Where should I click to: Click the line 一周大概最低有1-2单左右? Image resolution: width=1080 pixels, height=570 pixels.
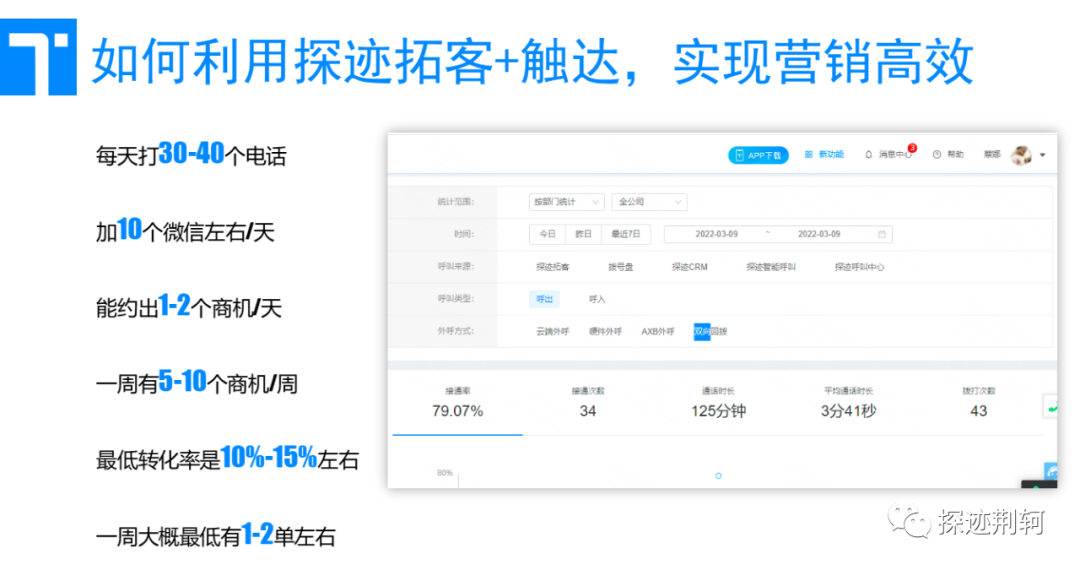[216, 535]
